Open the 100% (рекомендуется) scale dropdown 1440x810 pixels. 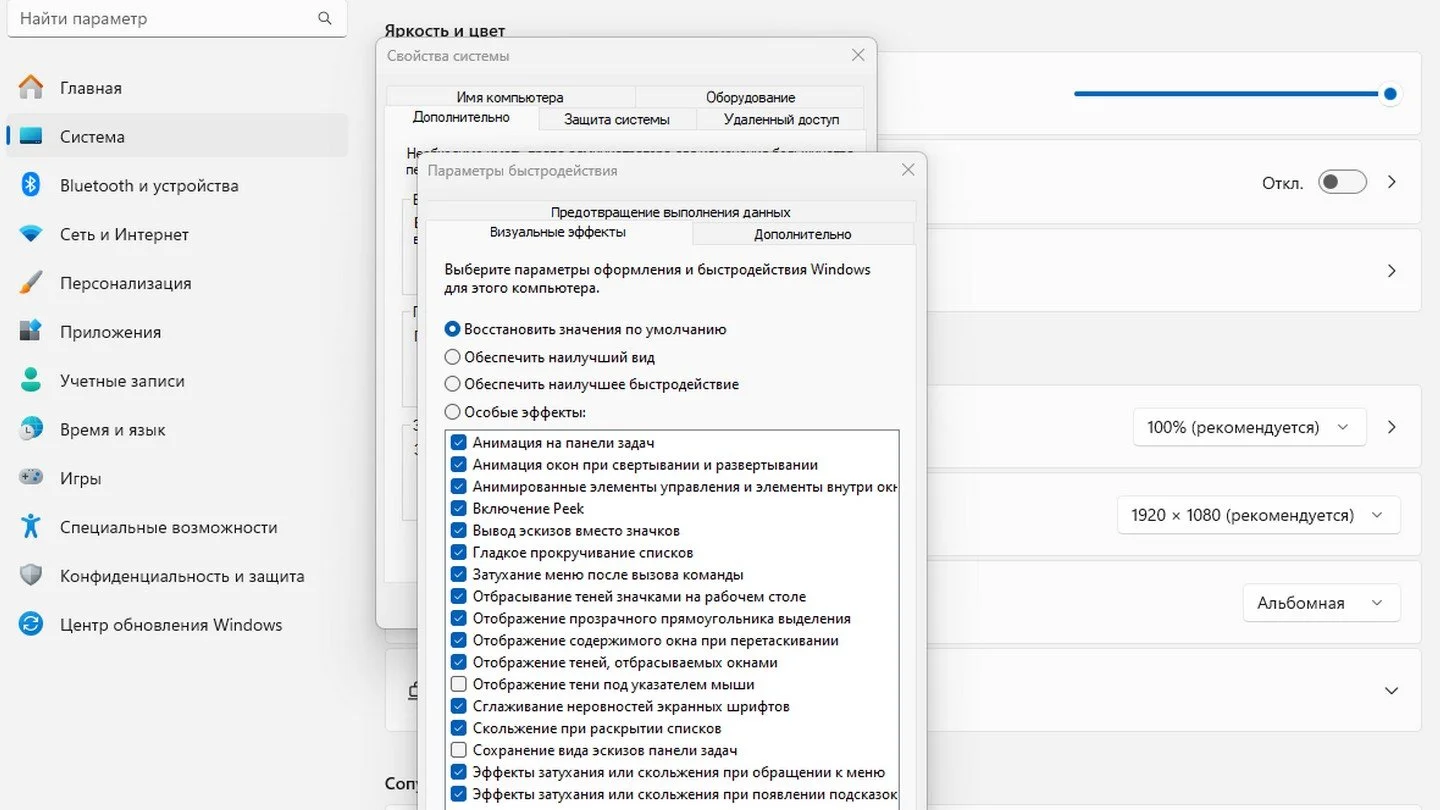(1249, 427)
